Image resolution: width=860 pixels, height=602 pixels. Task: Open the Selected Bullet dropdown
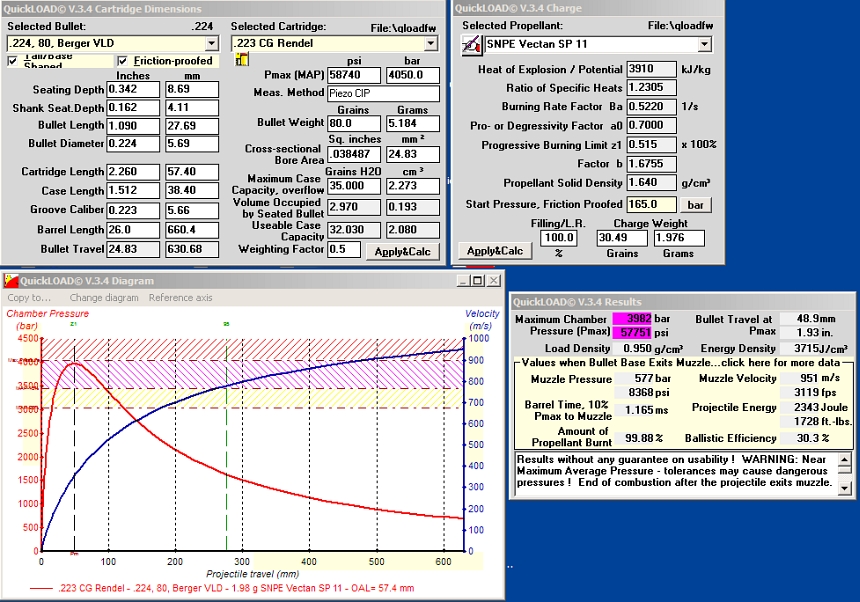coord(212,43)
